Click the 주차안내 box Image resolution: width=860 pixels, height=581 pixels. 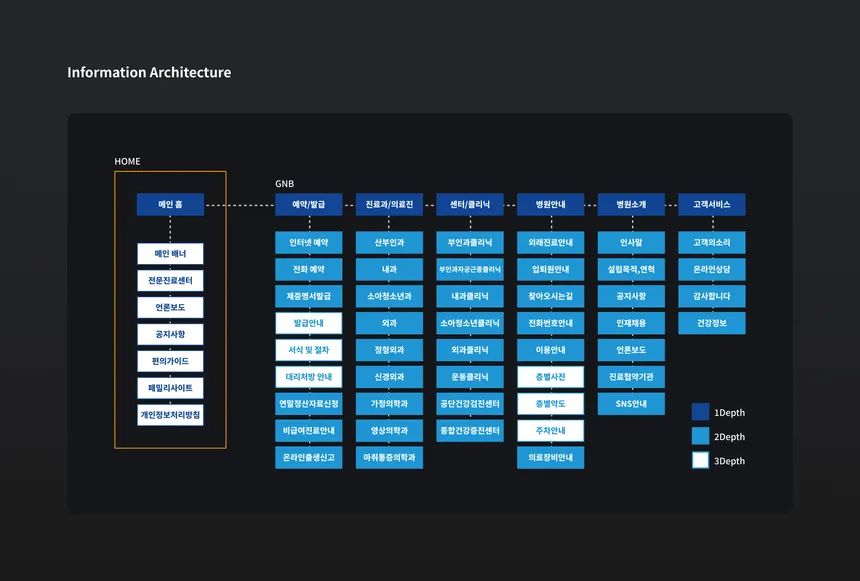pos(551,431)
